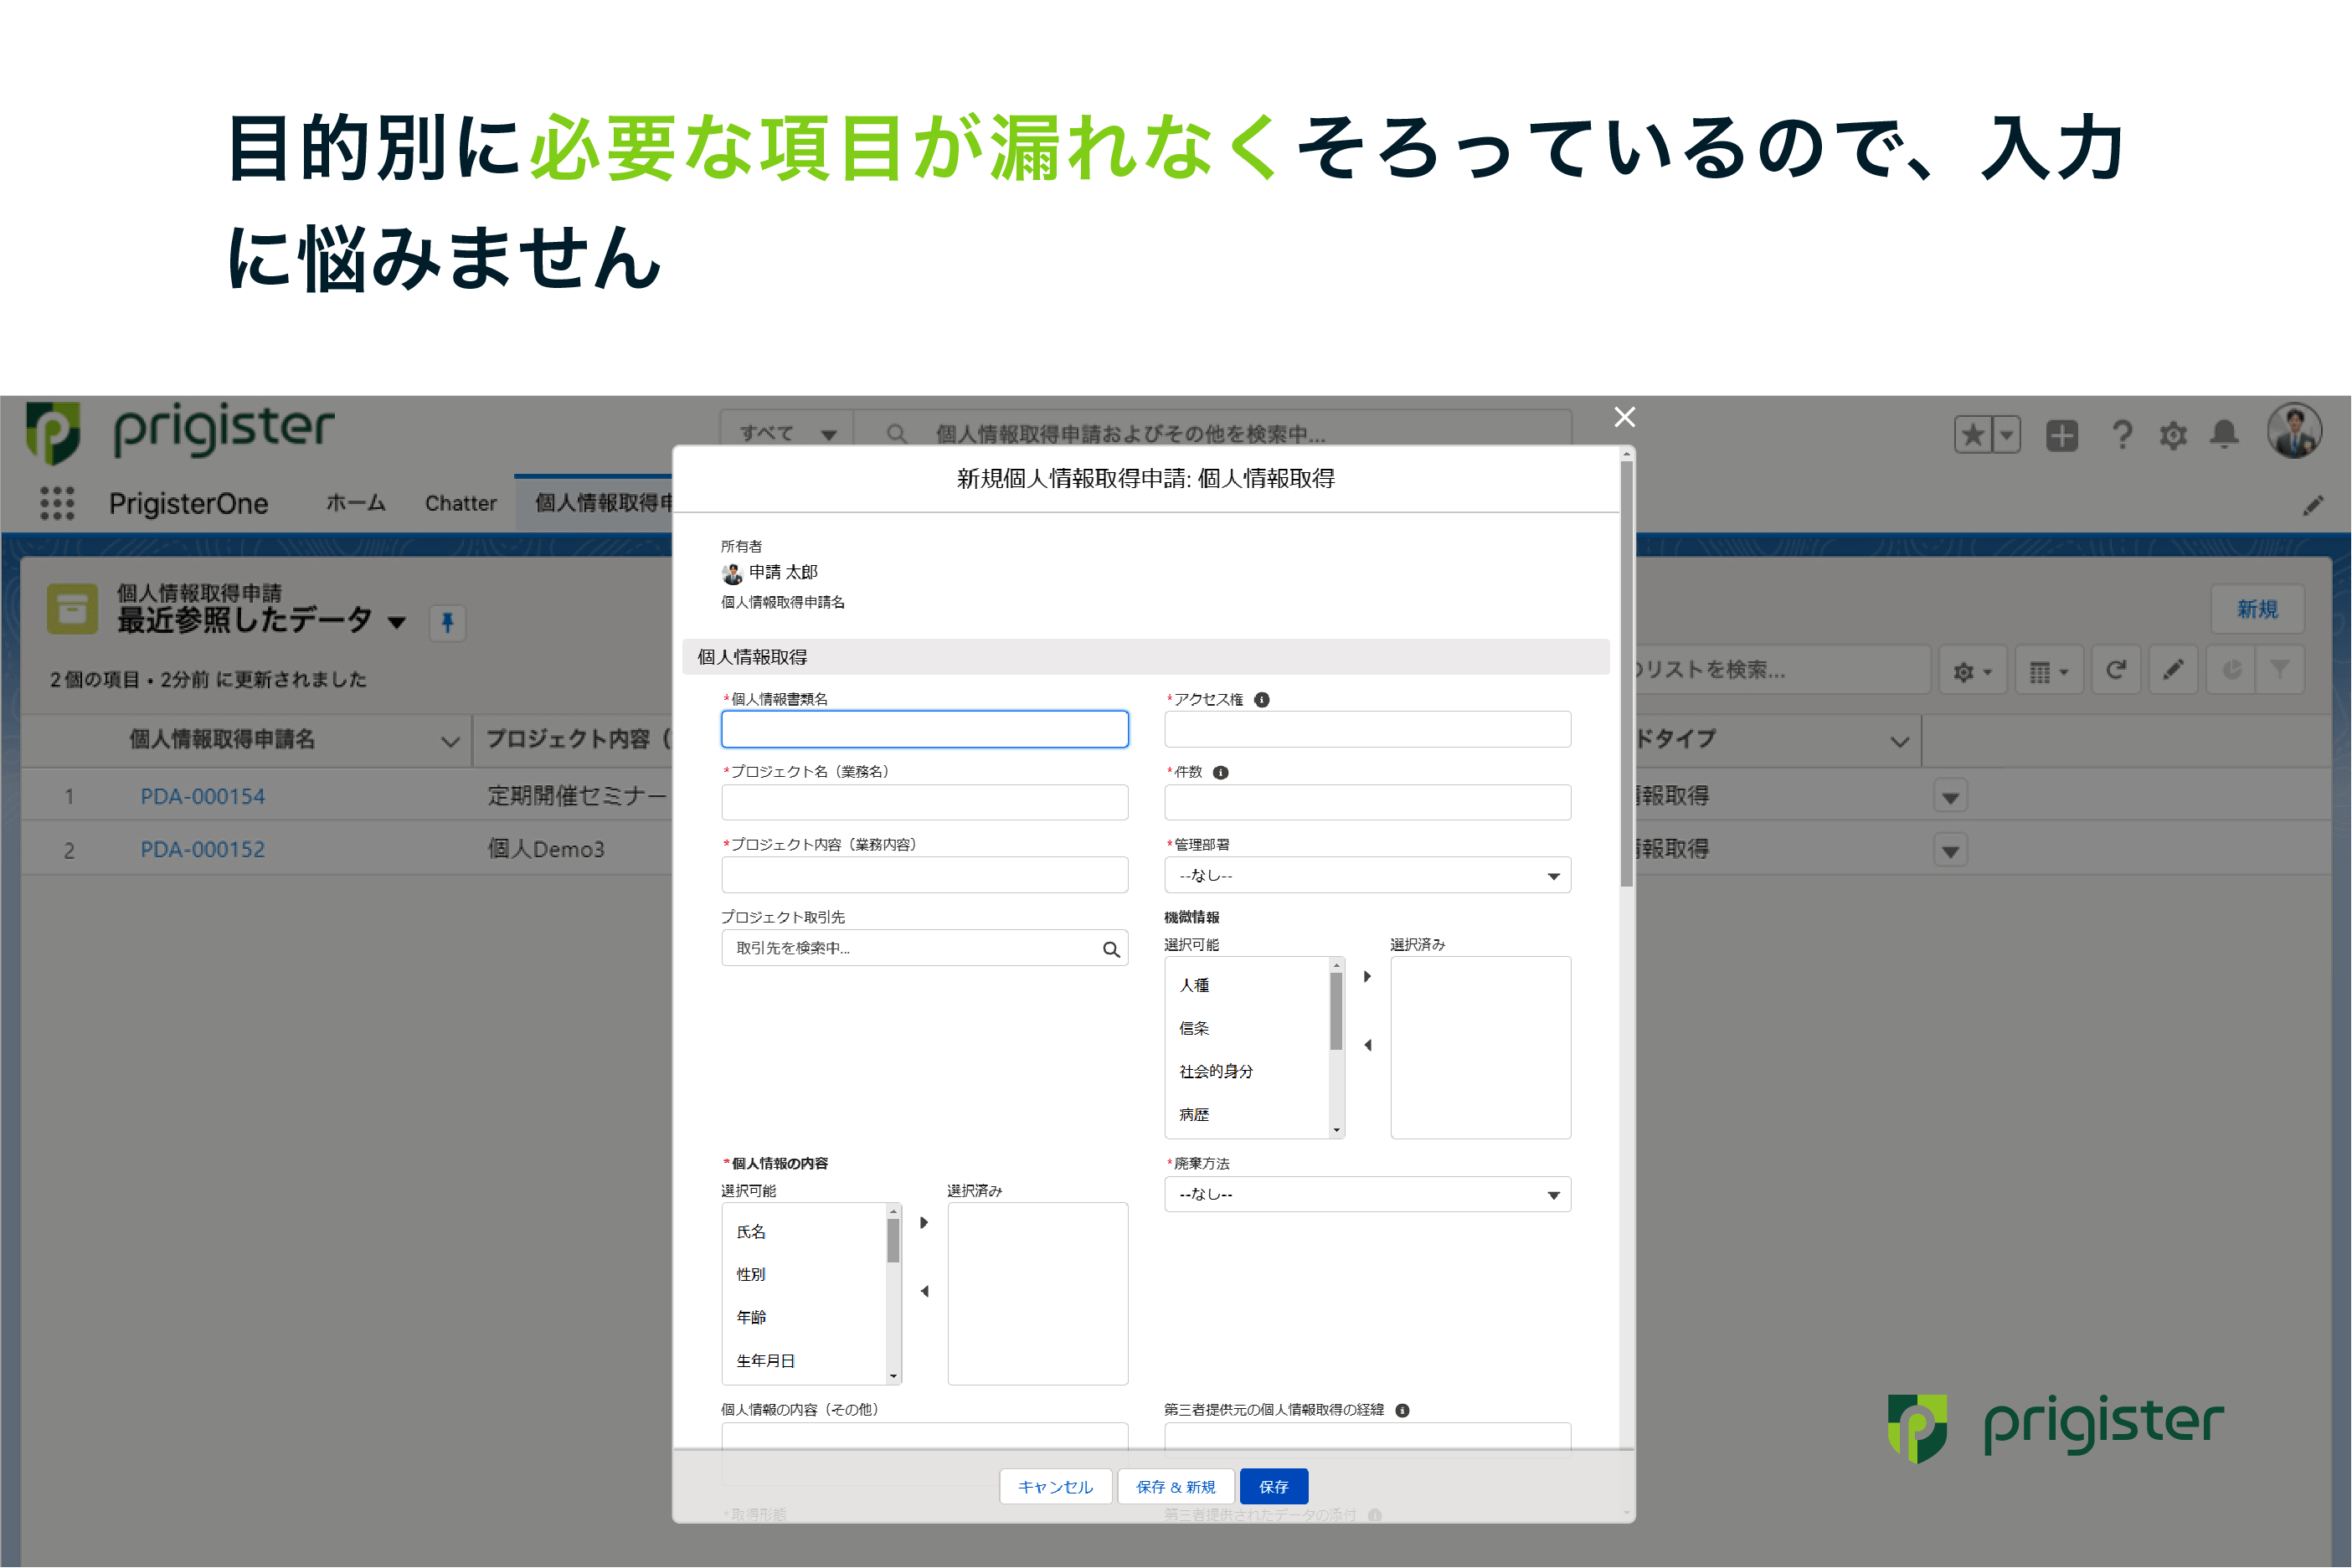Open the すべて search scope dropdown

coord(787,433)
